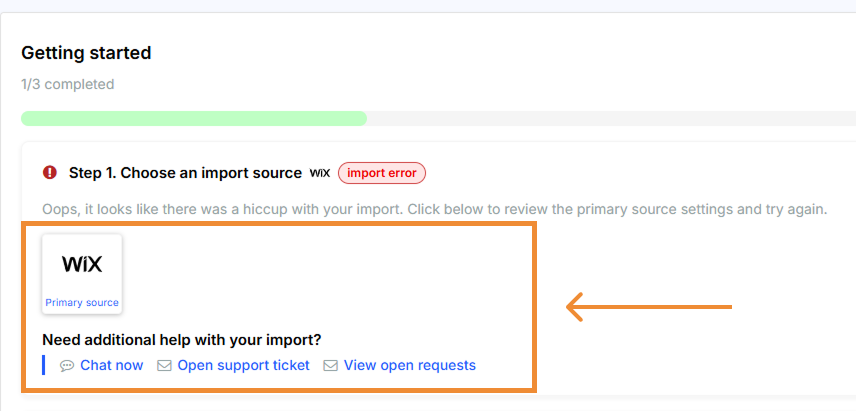This screenshot has width=856, height=411.
Task: Click envelope icon beside View open requests
Action: [331, 366]
